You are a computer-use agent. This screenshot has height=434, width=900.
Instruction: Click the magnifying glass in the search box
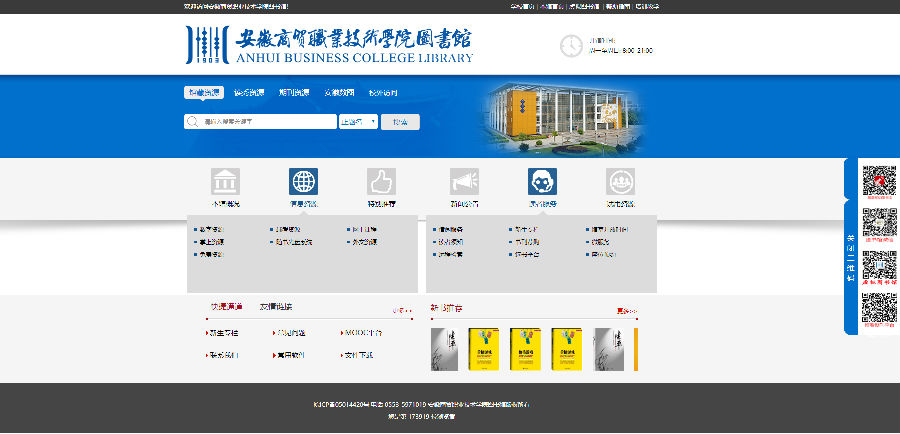pyautogui.click(x=193, y=122)
